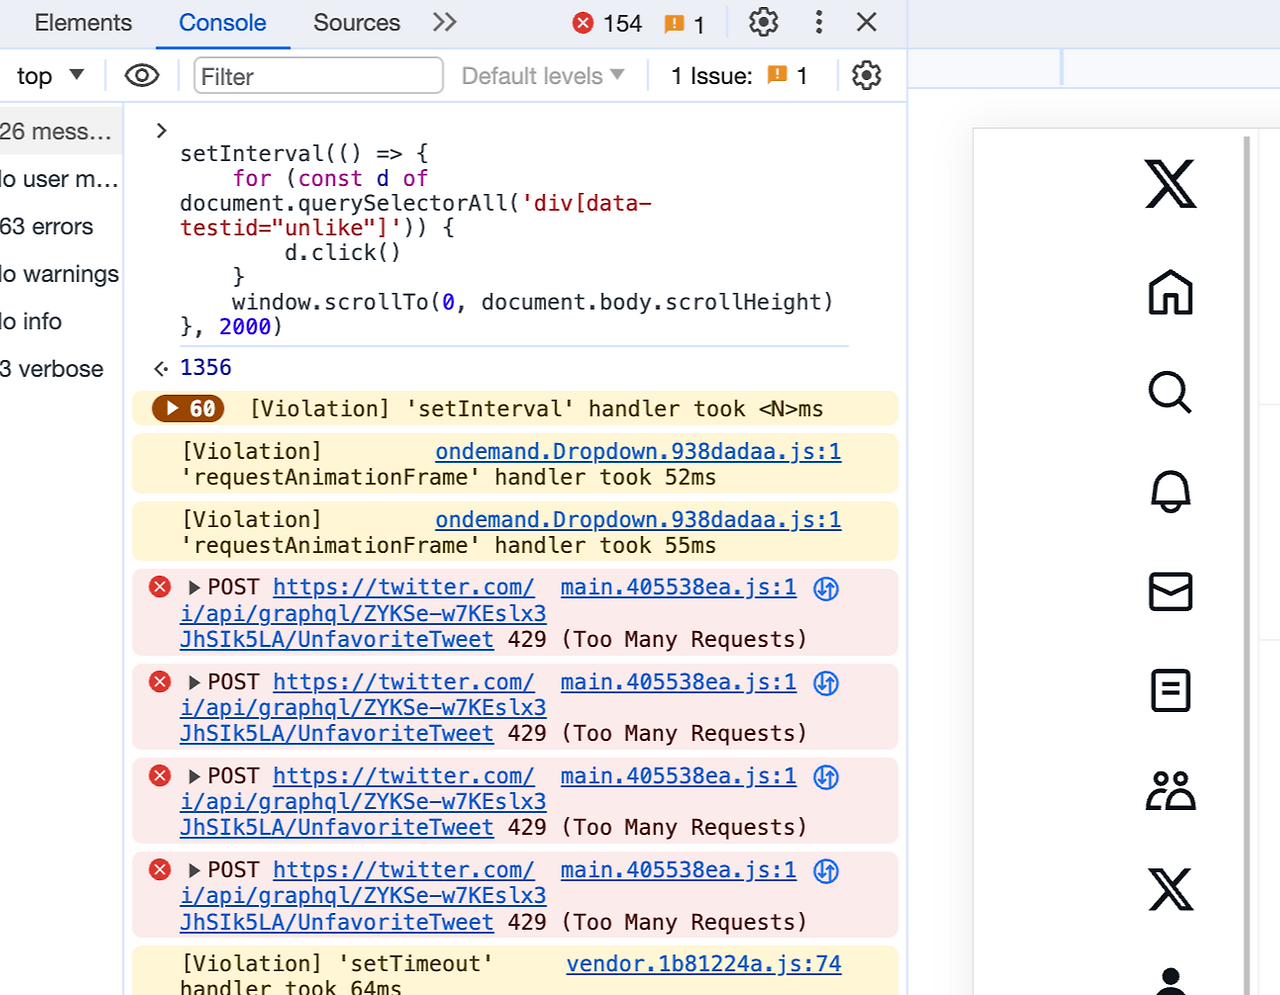Open DevTools settings gear
The height and width of the screenshot is (995, 1280).
click(x=763, y=22)
